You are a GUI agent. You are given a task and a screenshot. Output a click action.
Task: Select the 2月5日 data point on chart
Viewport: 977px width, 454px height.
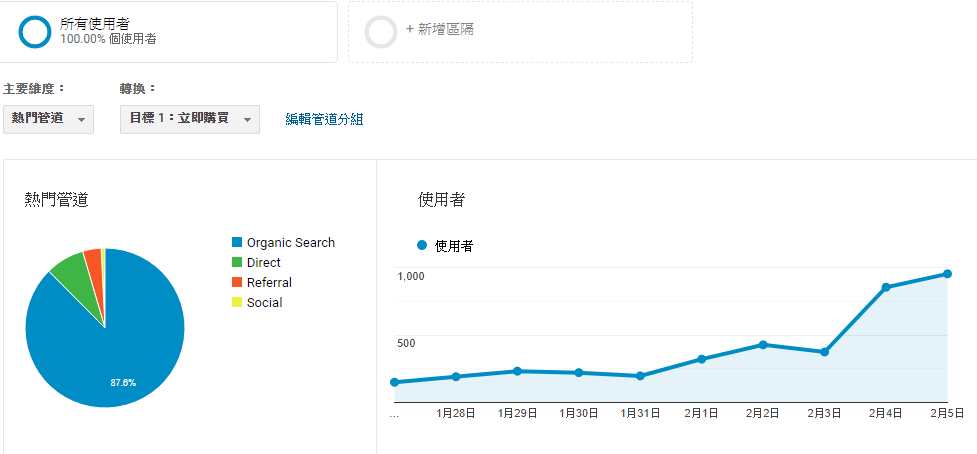pos(946,274)
